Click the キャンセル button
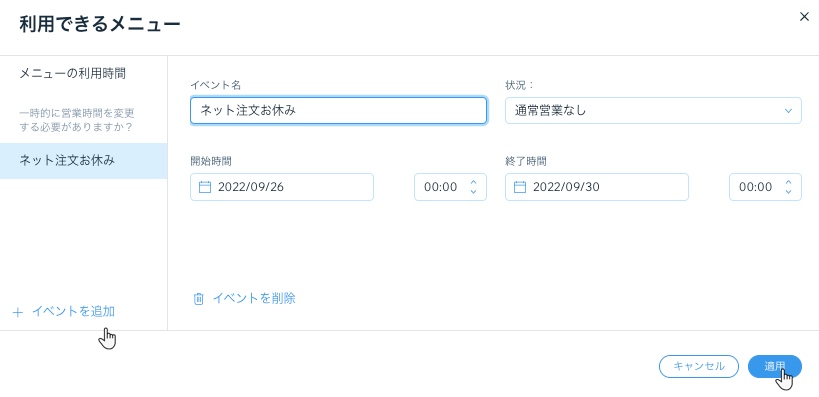This screenshot has width=819, height=397. [x=699, y=366]
